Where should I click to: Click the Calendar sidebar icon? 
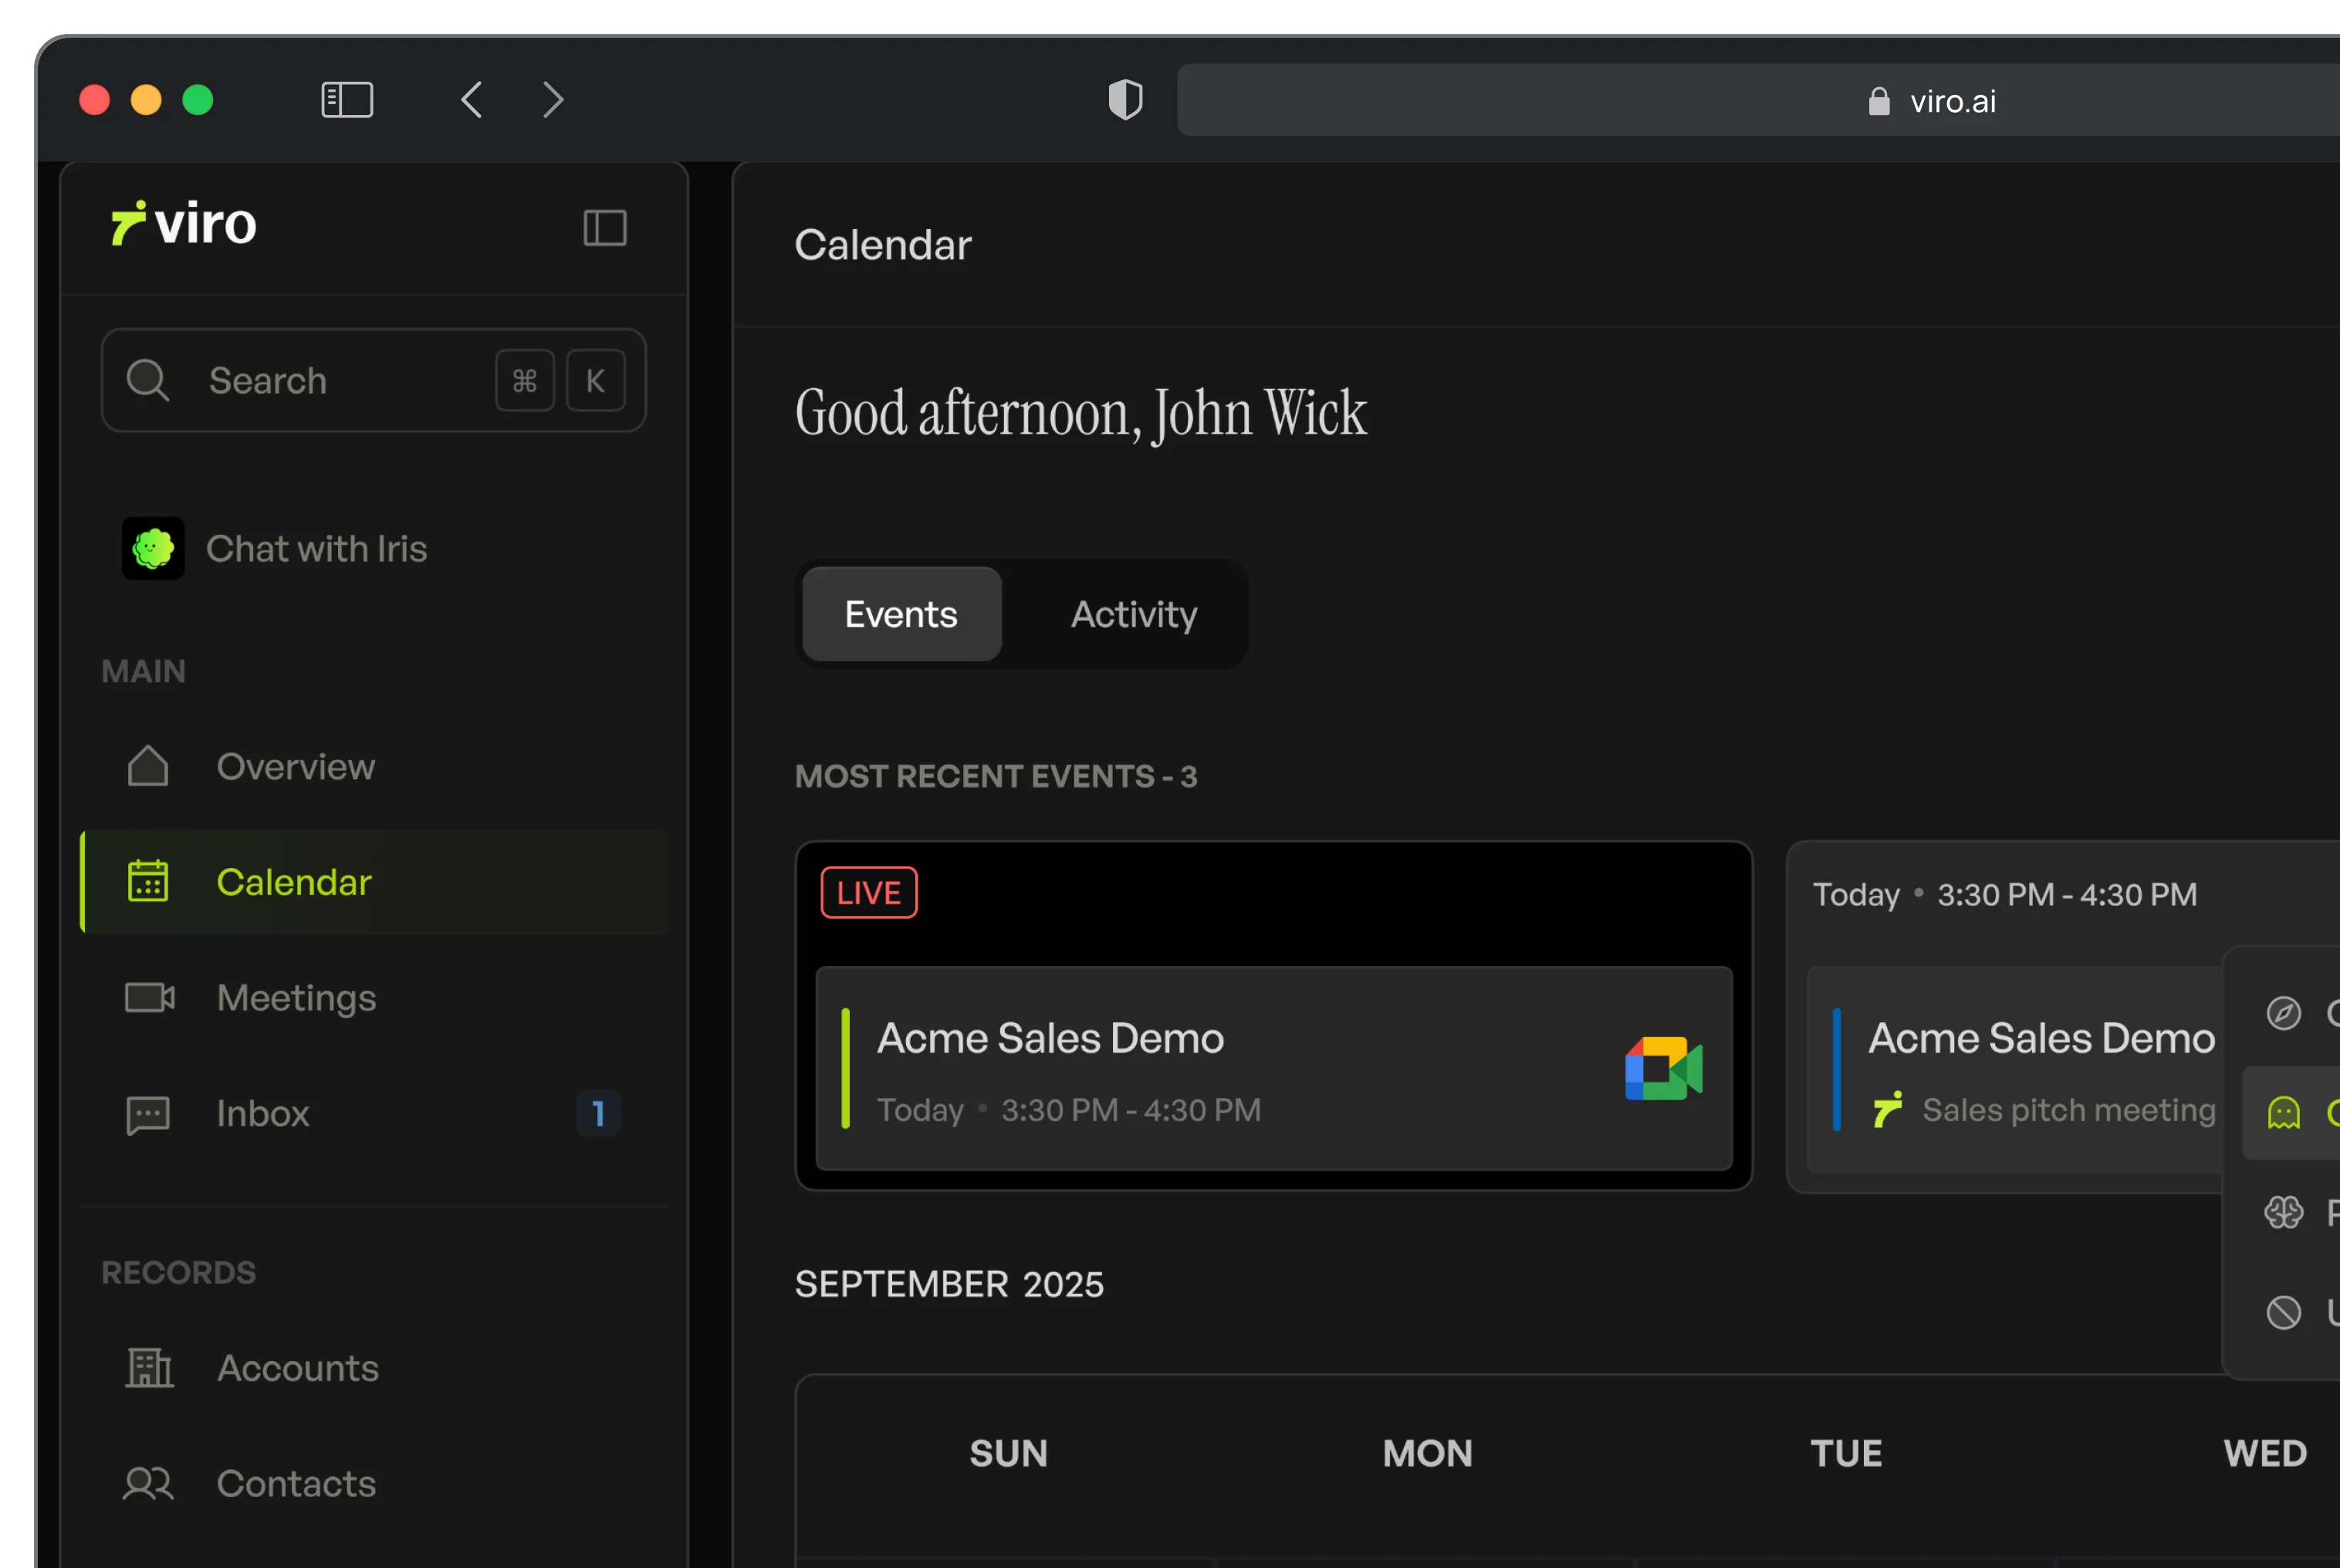(148, 881)
